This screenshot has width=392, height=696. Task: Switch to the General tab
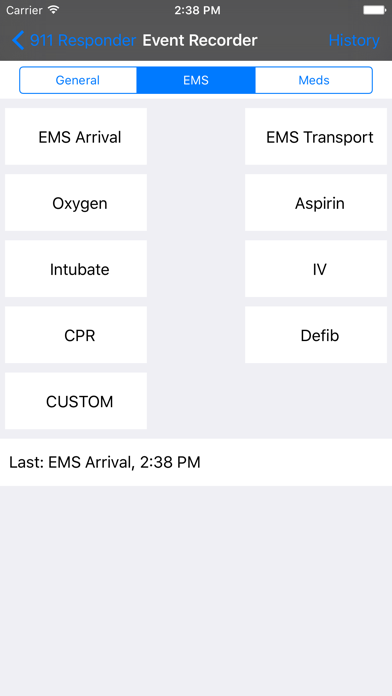[x=78, y=80]
